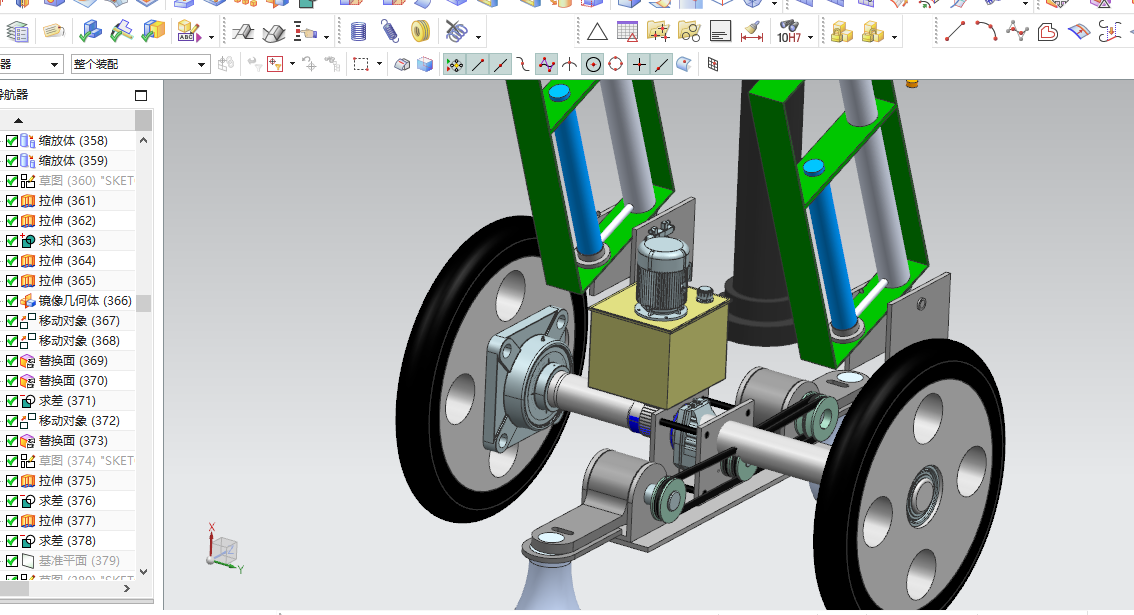Click the navigator scroll up arrow
Image resolution: width=1134 pixels, height=615 pixels.
143,140
